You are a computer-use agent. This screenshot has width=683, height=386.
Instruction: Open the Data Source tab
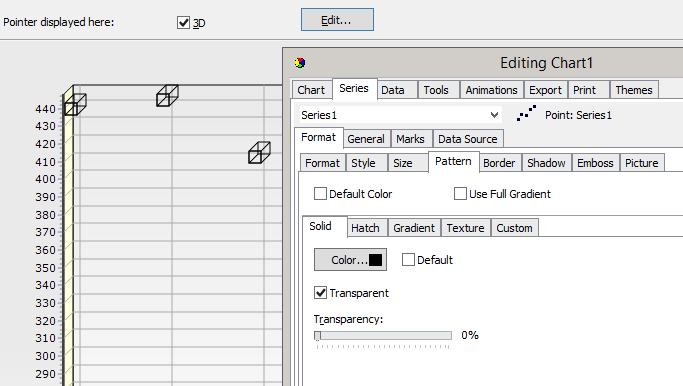(x=468, y=139)
